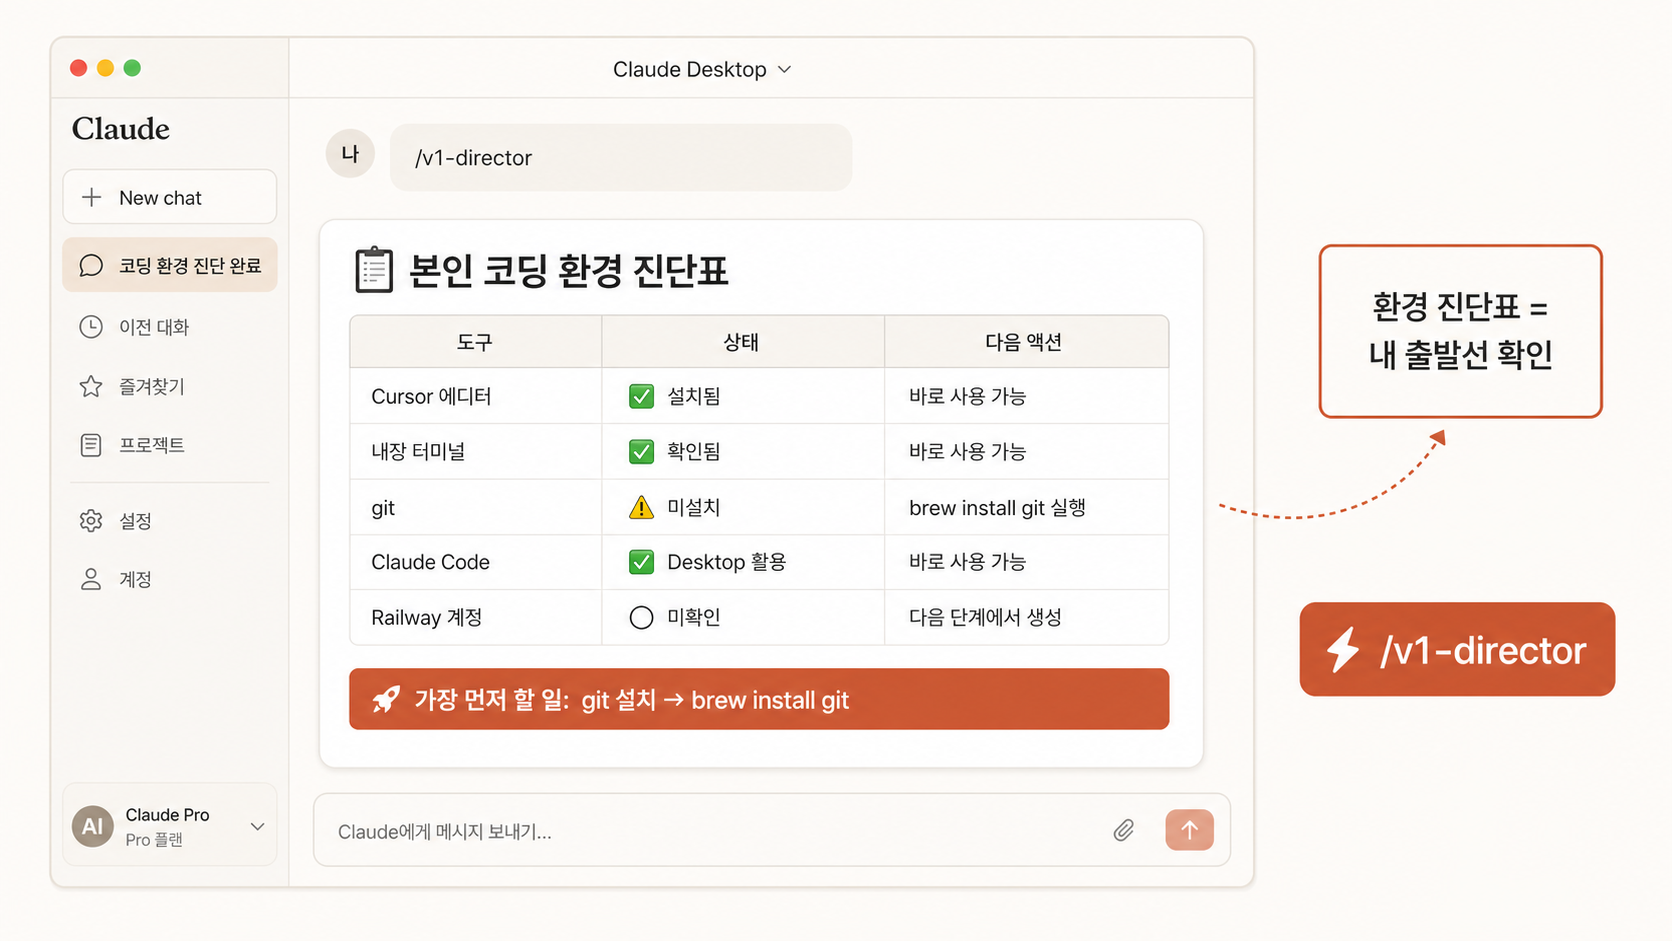Viewport: 1672px width, 941px height.
Task: Open the Claude Desktop title dropdown
Action: point(702,69)
